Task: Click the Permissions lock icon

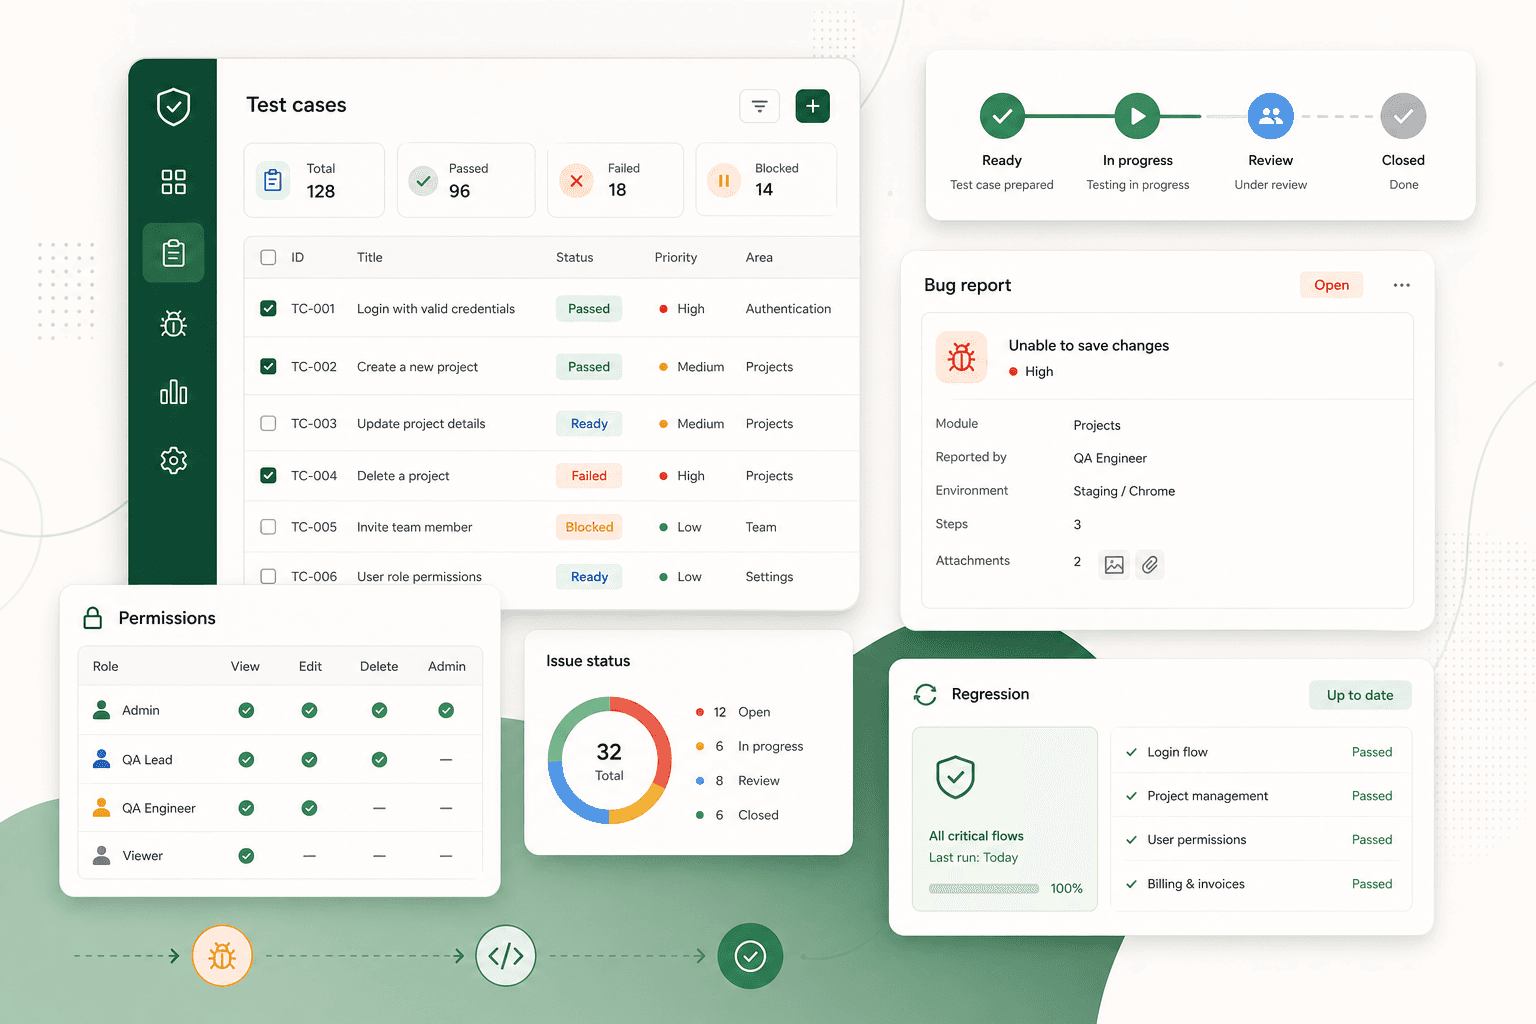Action: click(x=93, y=618)
